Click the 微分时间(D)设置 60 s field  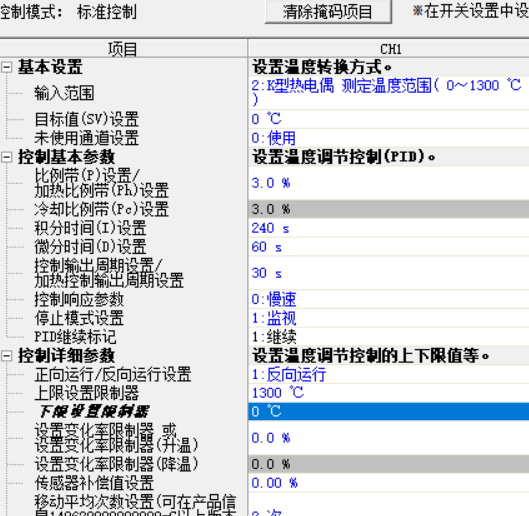tap(389, 247)
